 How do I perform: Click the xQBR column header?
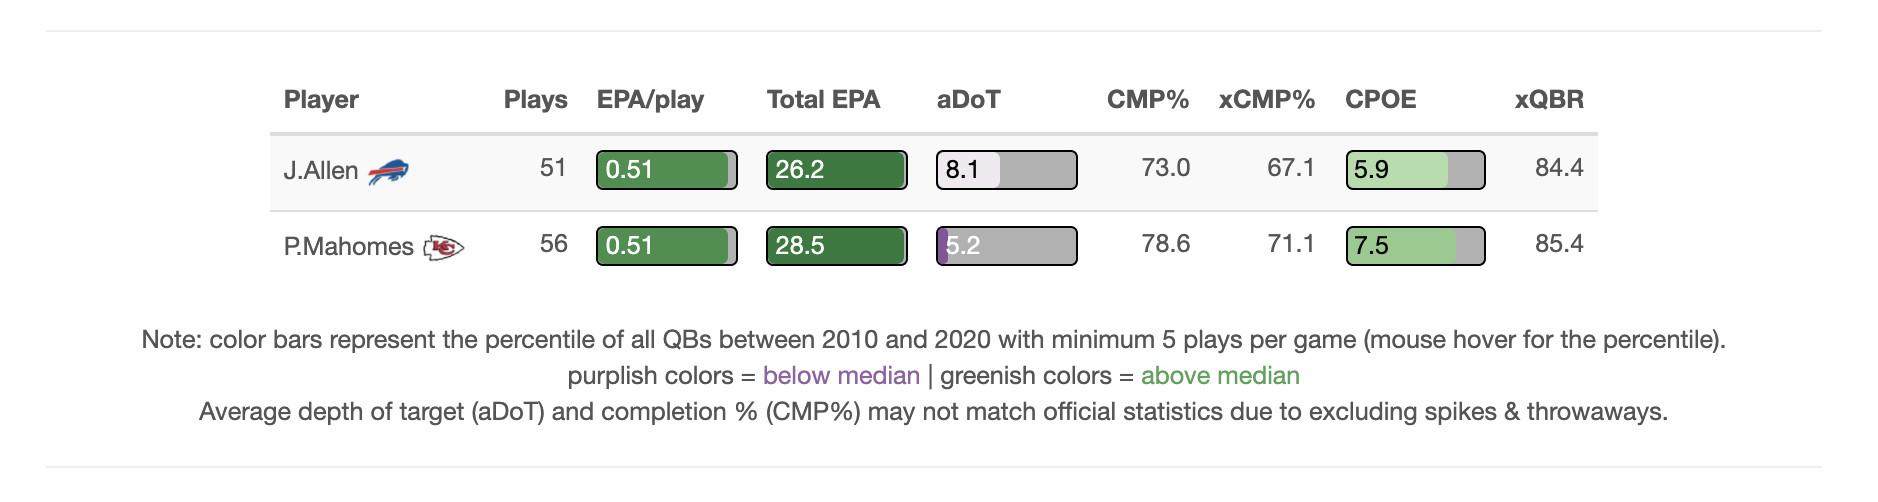pyautogui.click(x=1548, y=100)
